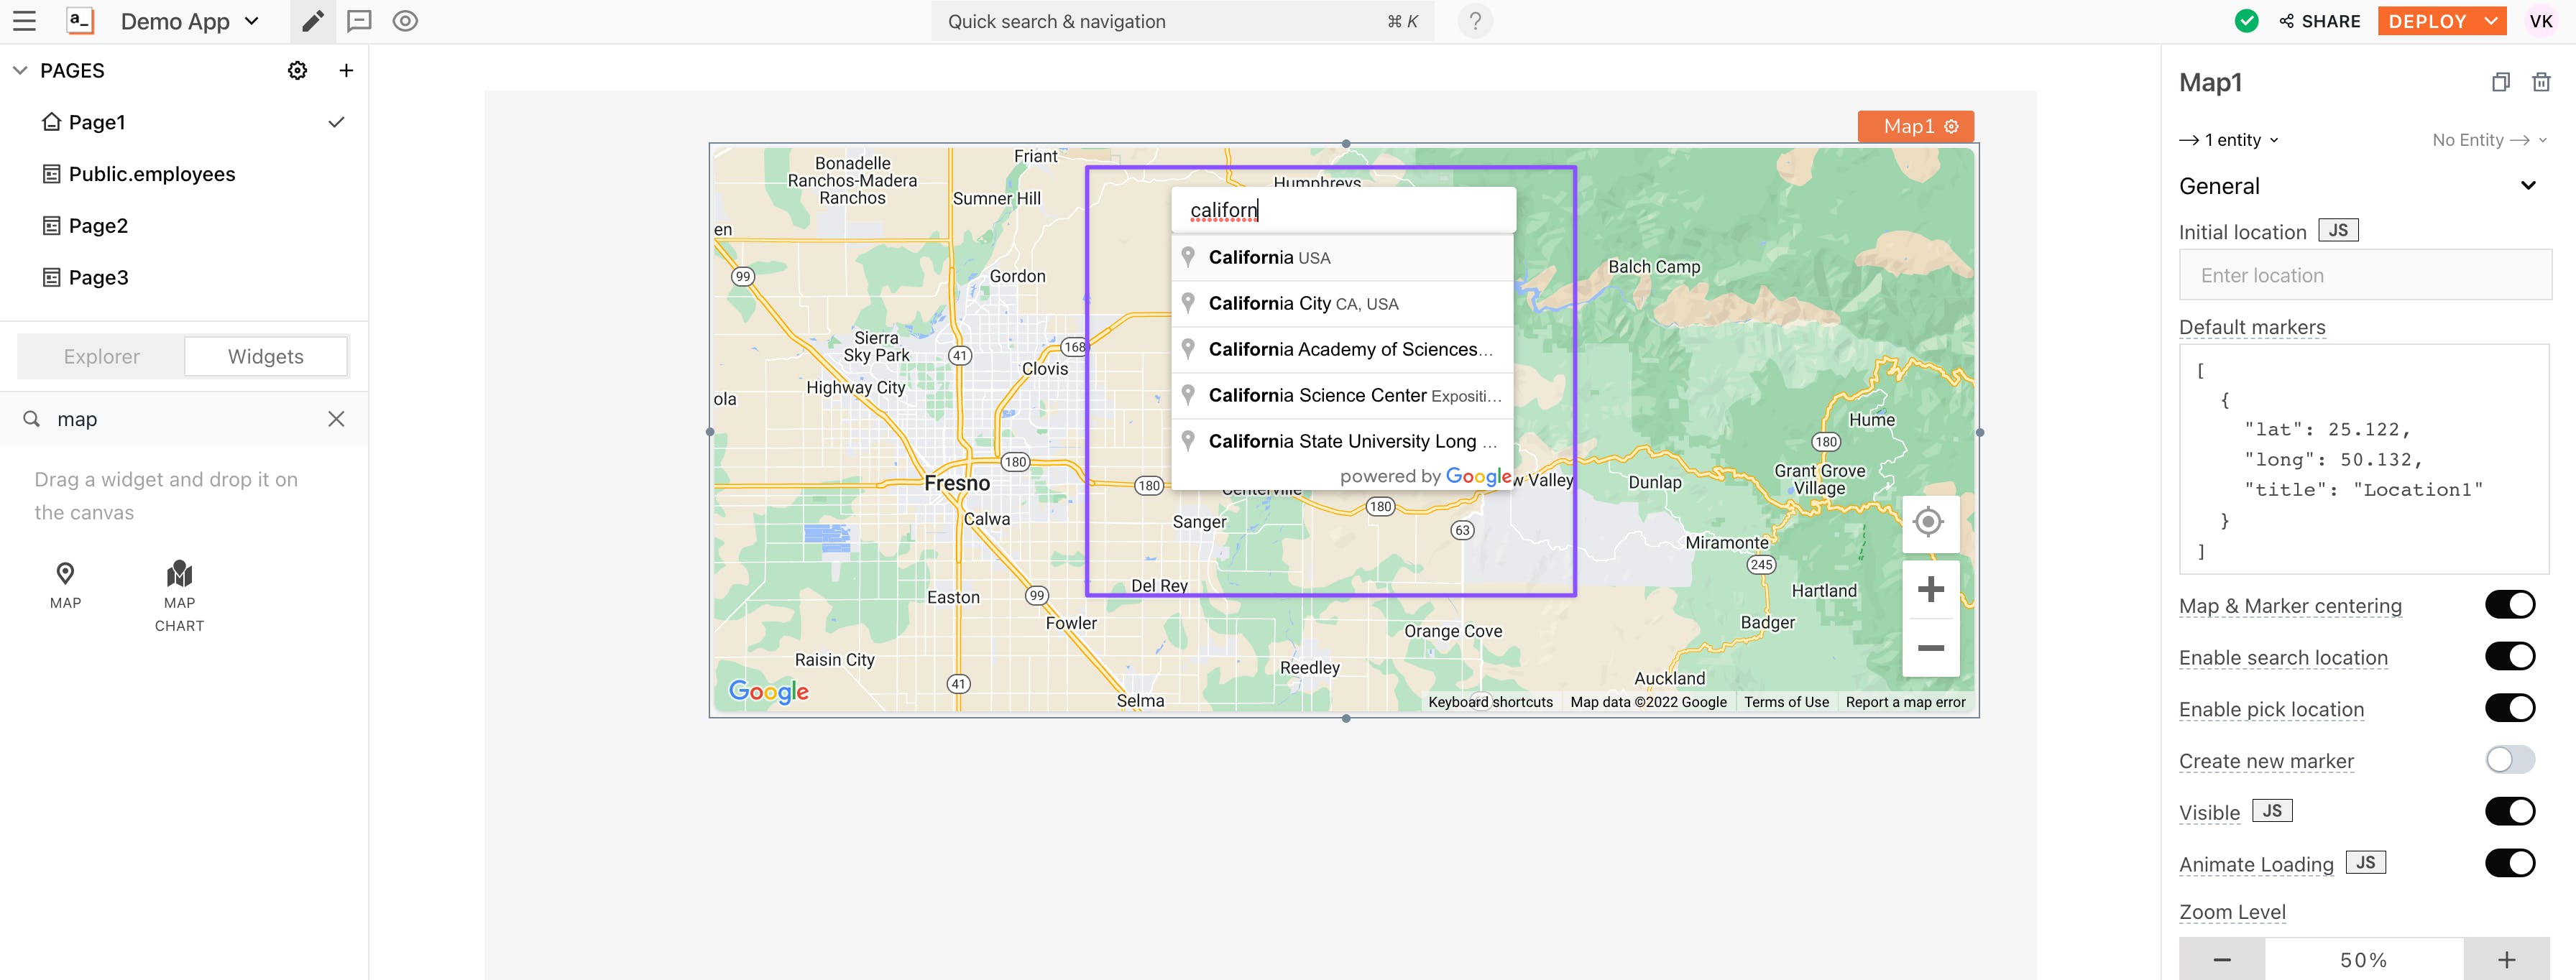Viewport: 2576px width, 980px height.
Task: Click the map's locate me icon
Action: (x=1928, y=522)
